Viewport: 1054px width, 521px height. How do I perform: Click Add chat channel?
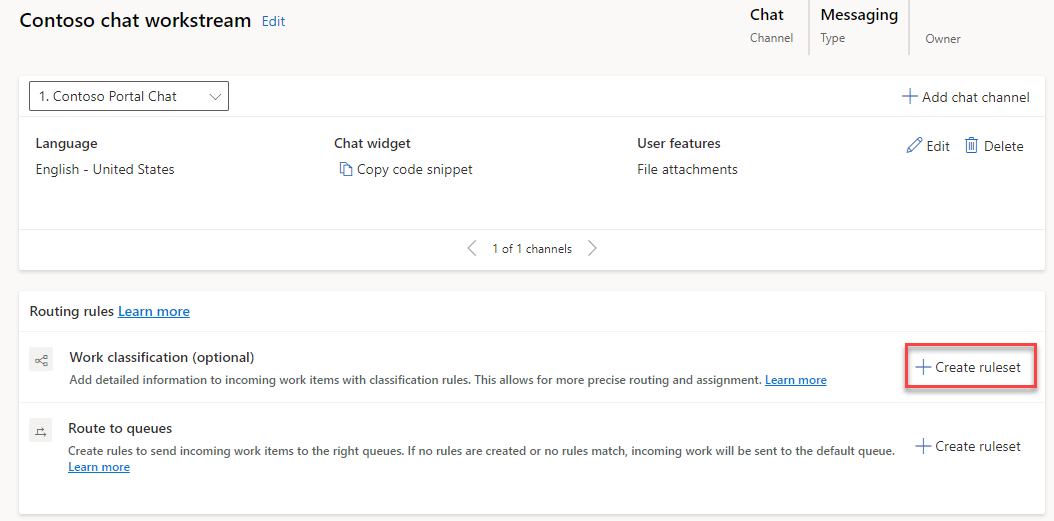click(965, 97)
